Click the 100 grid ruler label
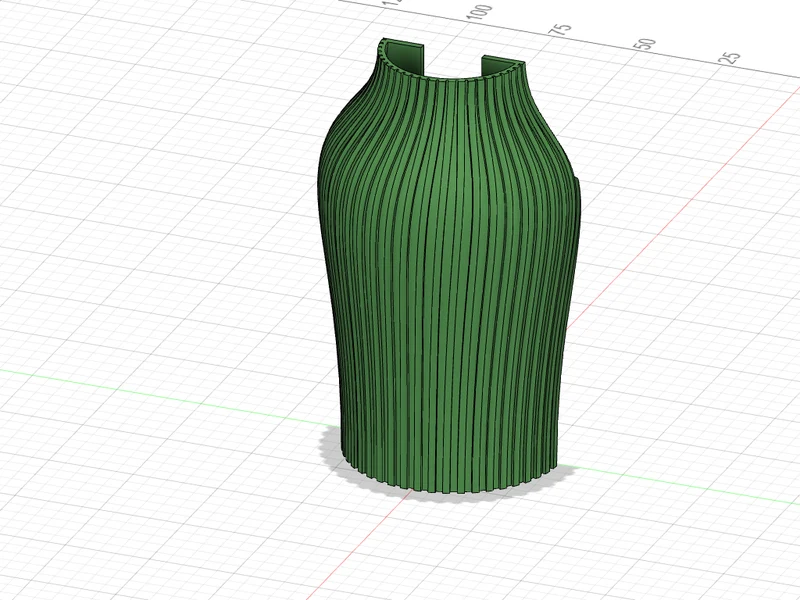800x600 pixels. 481,13
